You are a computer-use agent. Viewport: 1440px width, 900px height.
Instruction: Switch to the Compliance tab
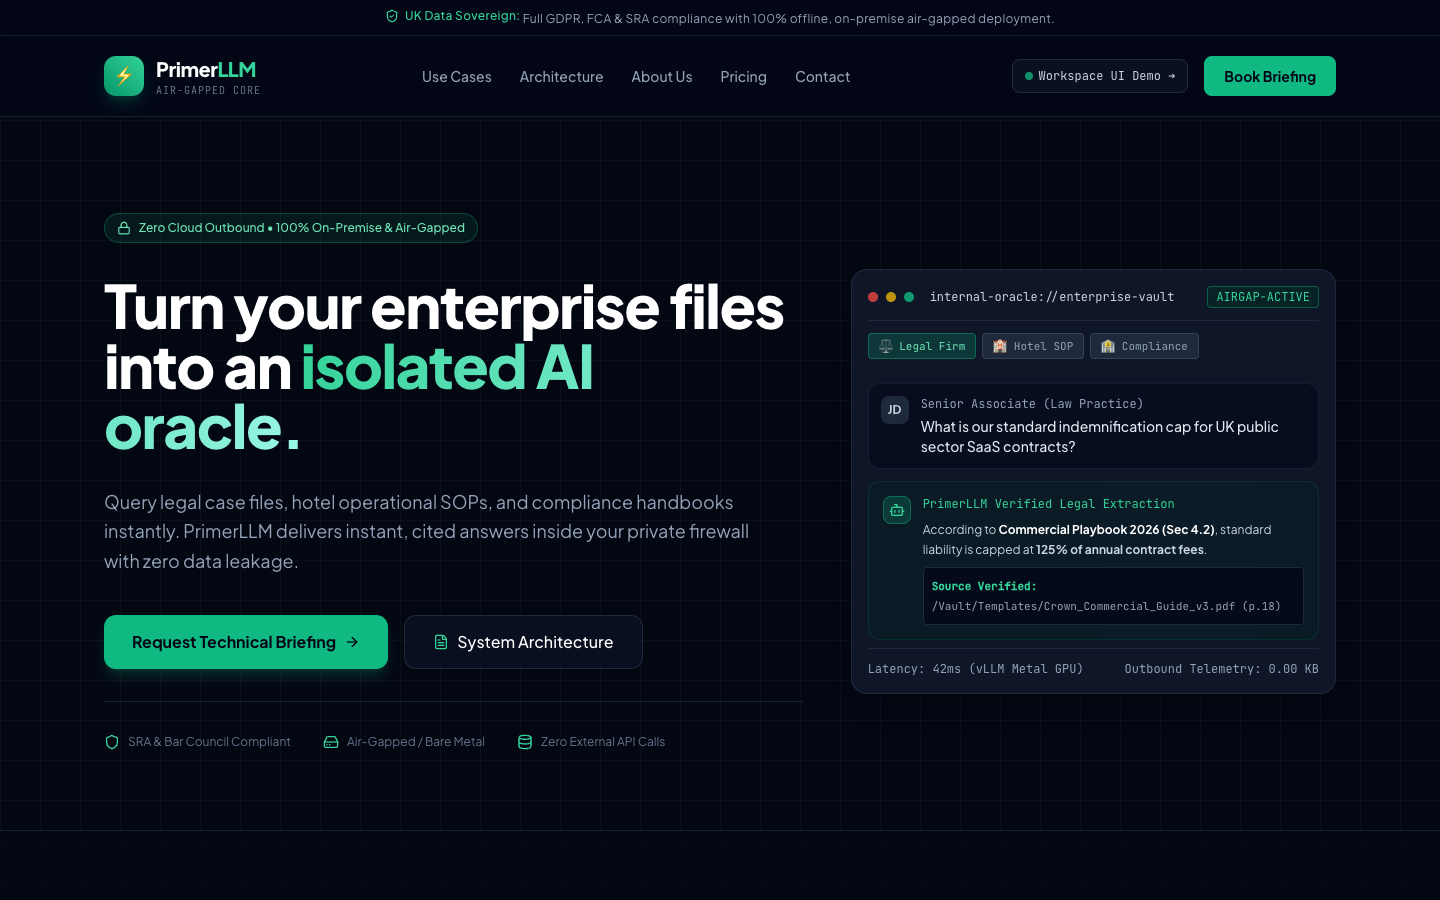pyautogui.click(x=1144, y=346)
